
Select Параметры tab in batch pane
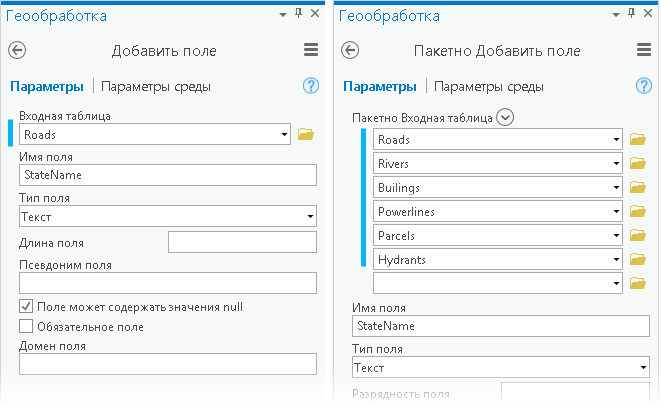point(379,87)
